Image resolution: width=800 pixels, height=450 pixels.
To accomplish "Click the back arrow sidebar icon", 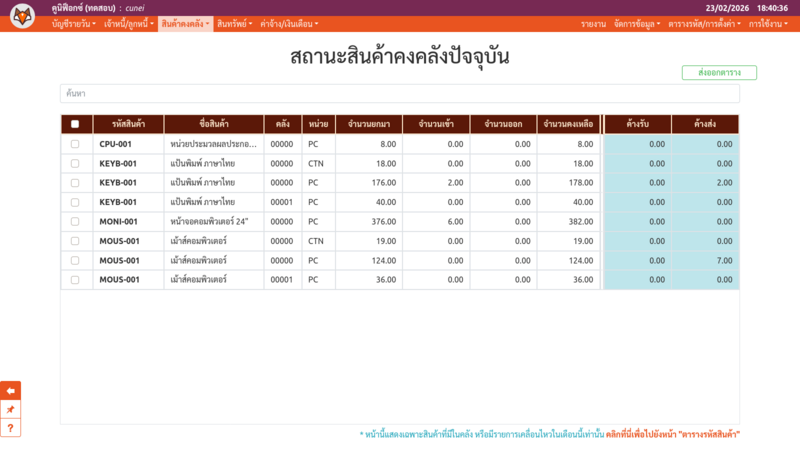I will [x=10, y=391].
